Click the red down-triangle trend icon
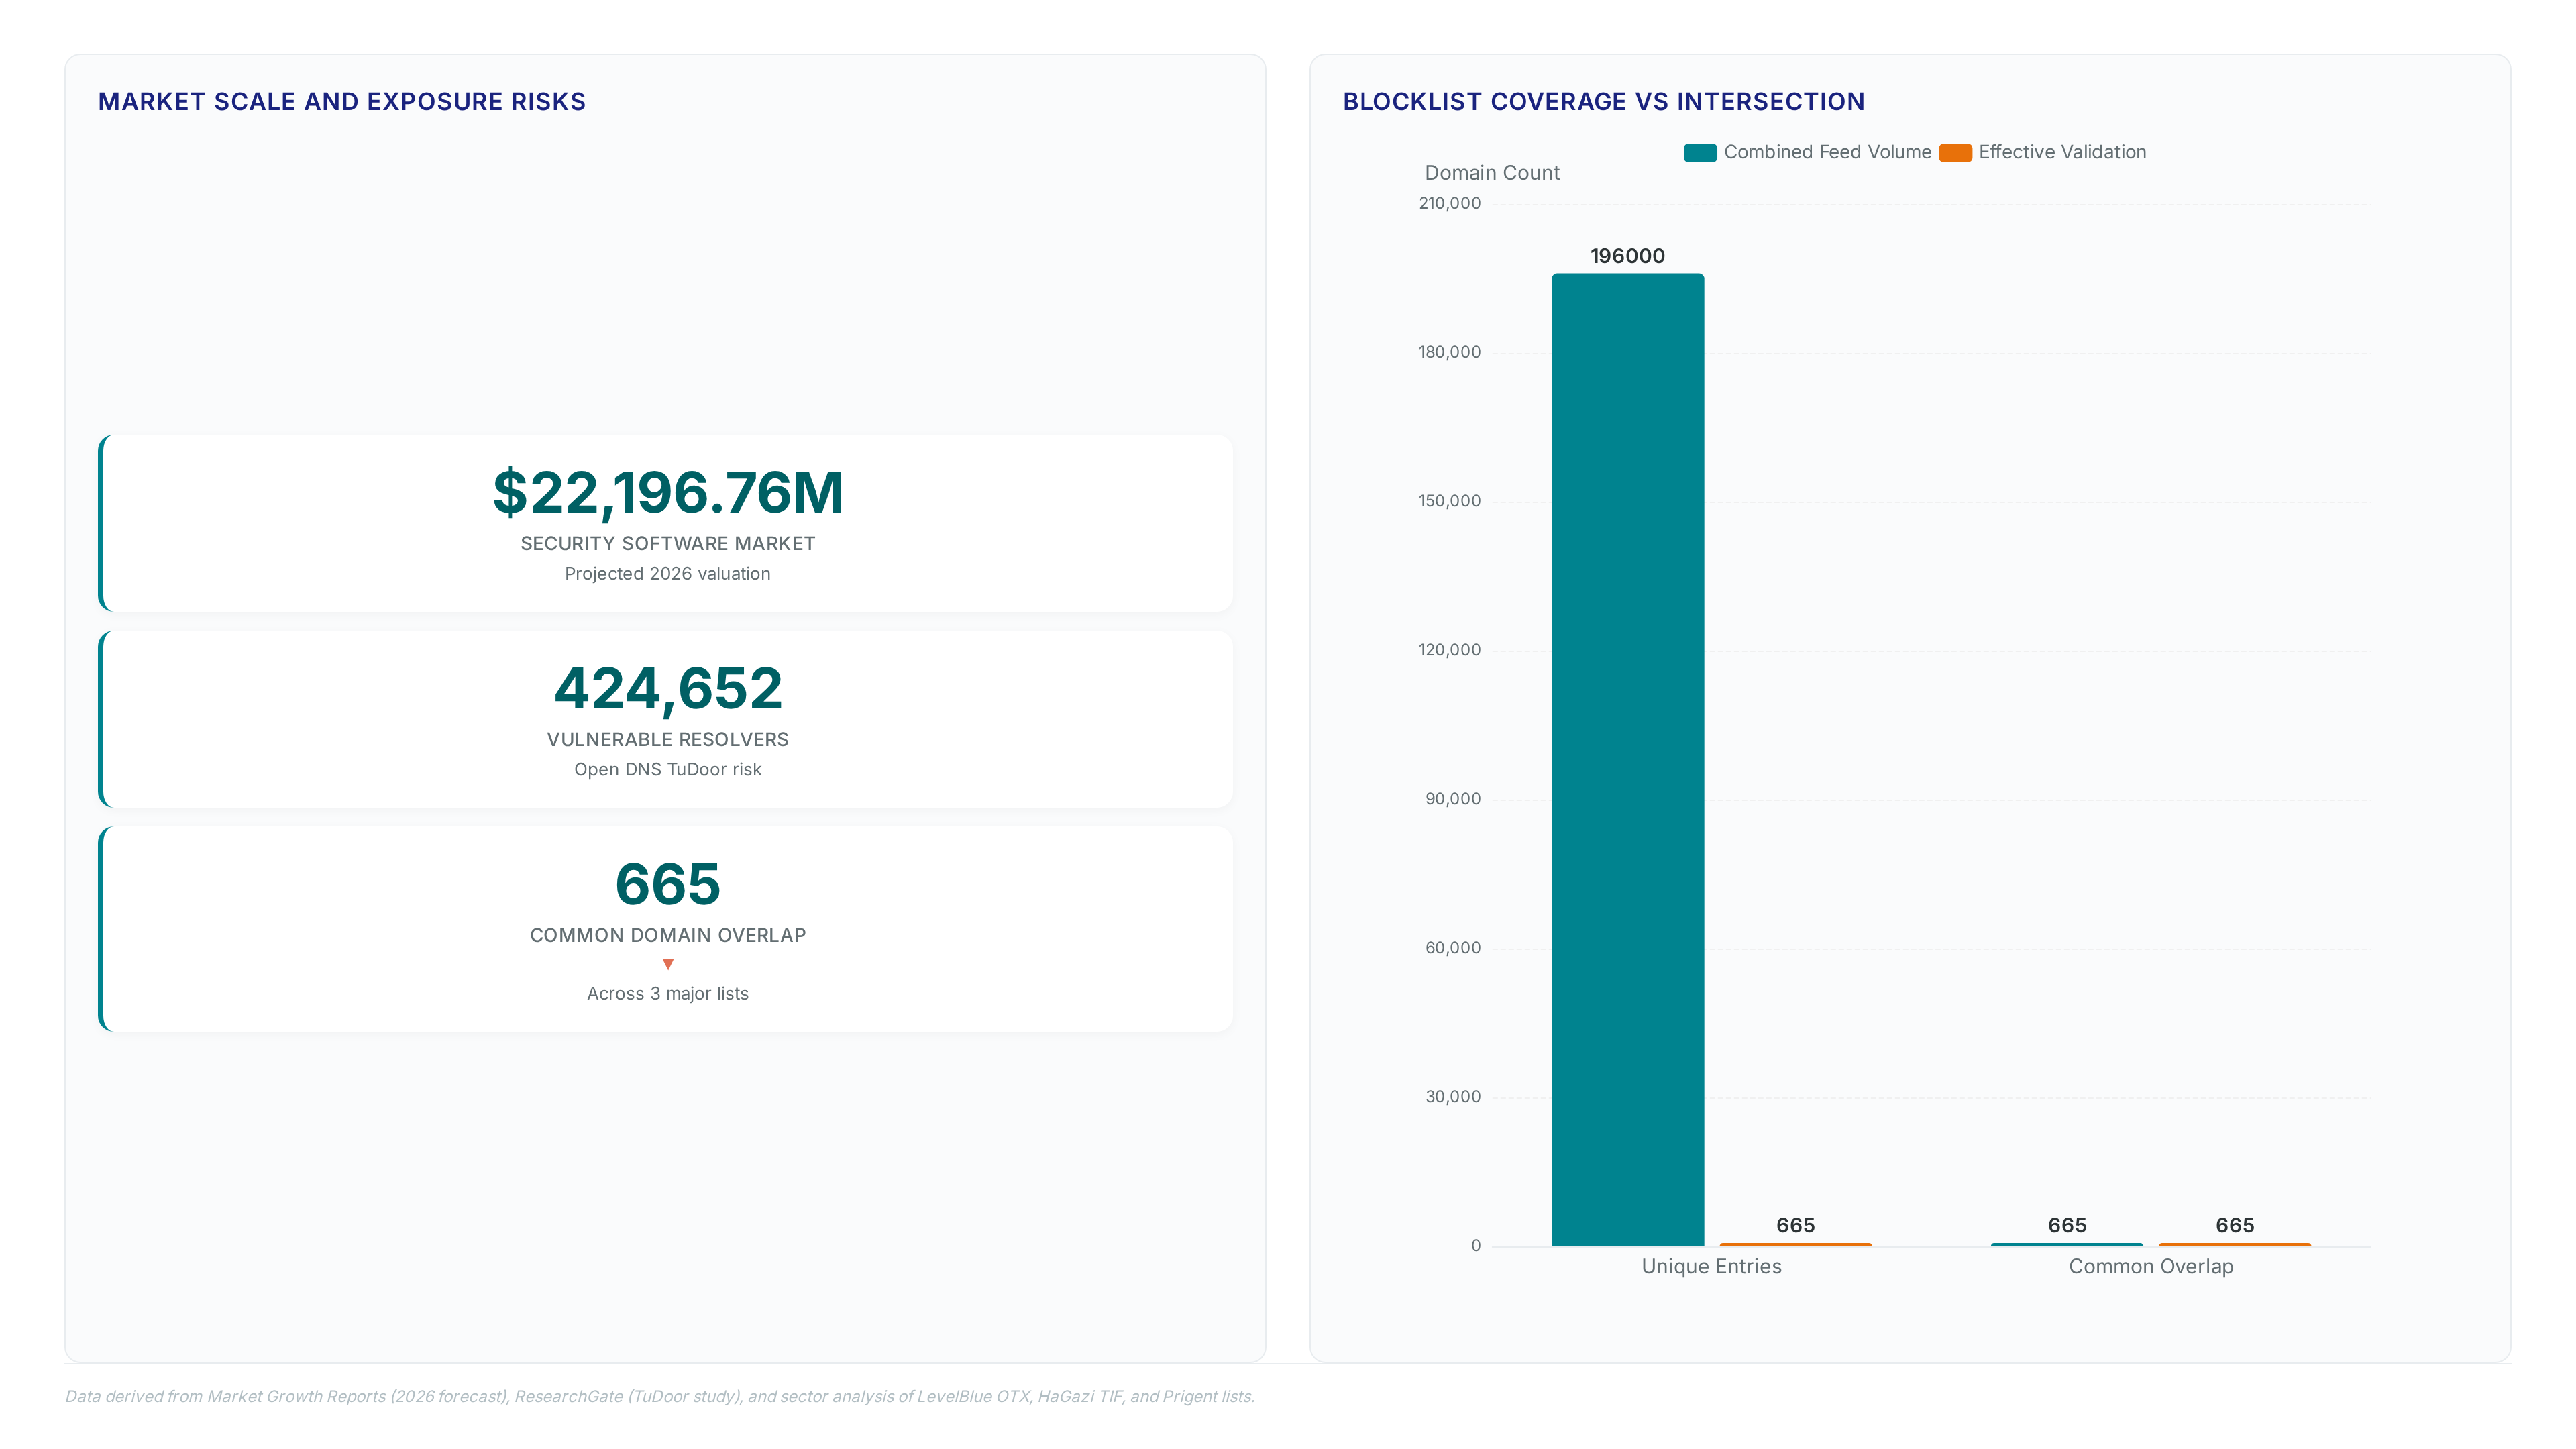The width and height of the screenshot is (2576, 1449). point(668,964)
